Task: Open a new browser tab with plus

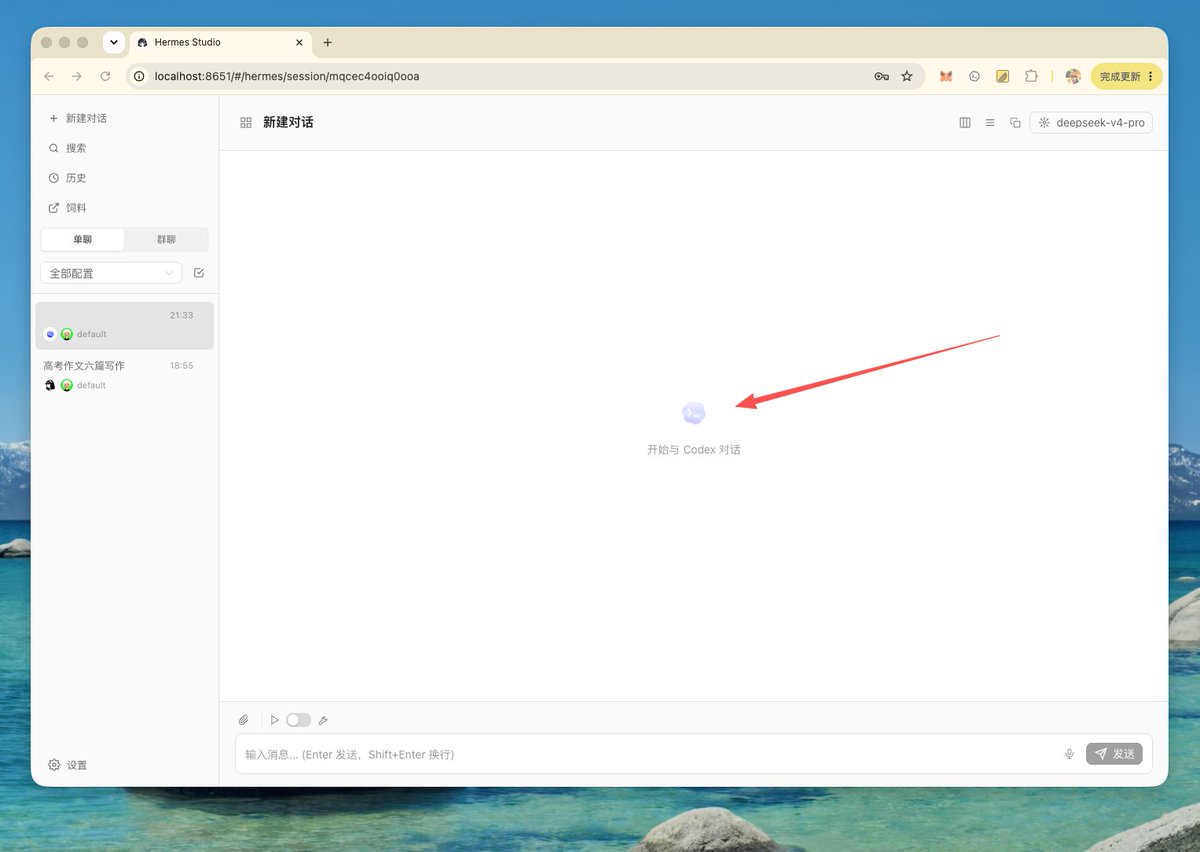Action: pos(327,42)
